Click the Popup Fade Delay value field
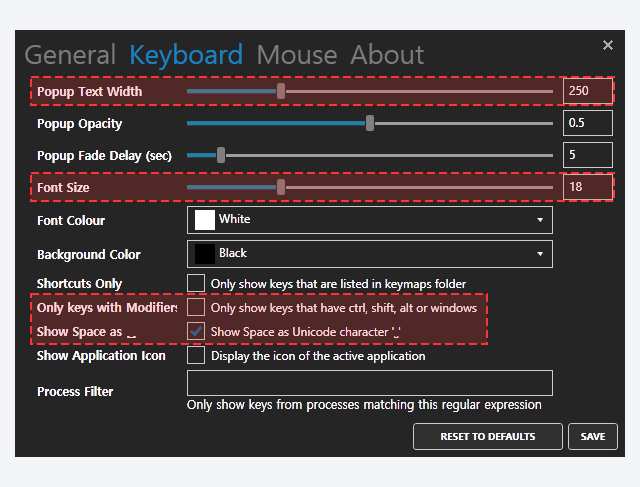The height and width of the screenshot is (487, 640). pyautogui.click(x=588, y=155)
